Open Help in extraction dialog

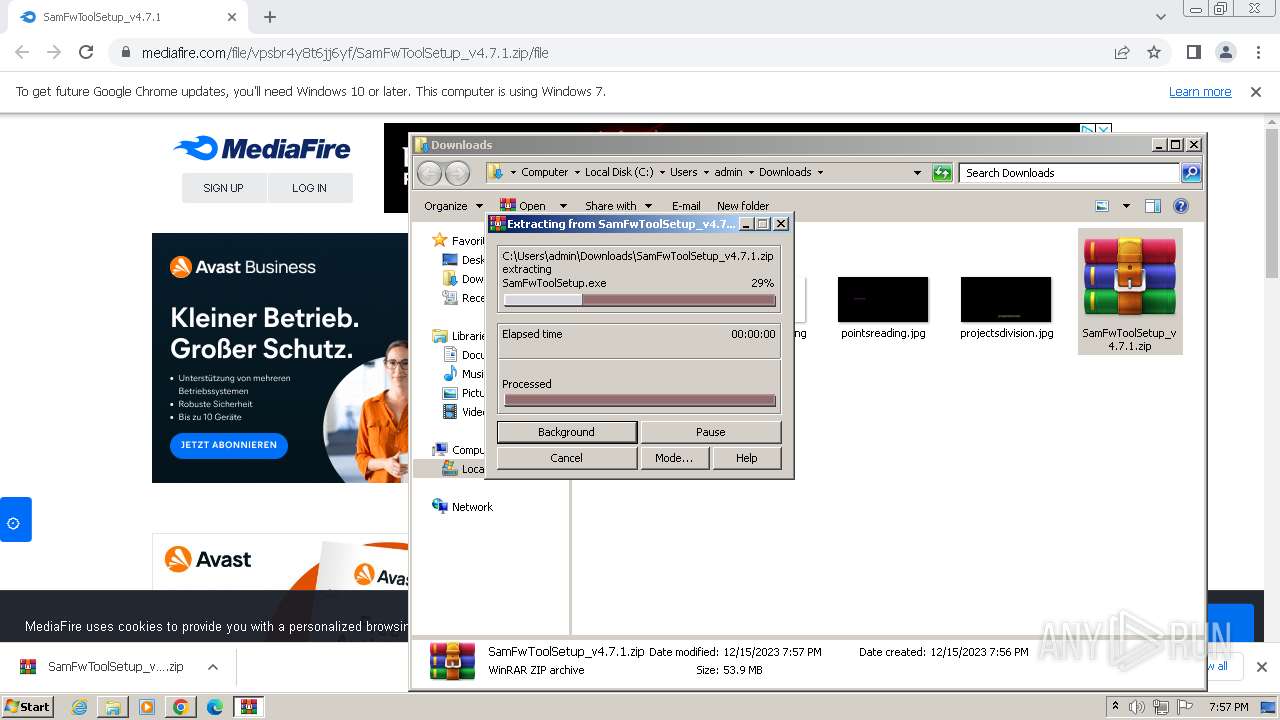746,458
